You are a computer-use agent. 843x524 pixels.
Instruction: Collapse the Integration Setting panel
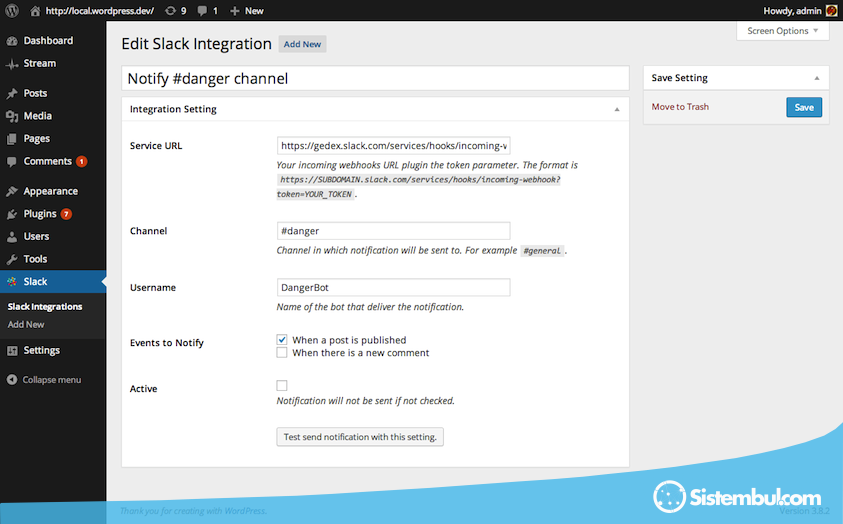617,109
